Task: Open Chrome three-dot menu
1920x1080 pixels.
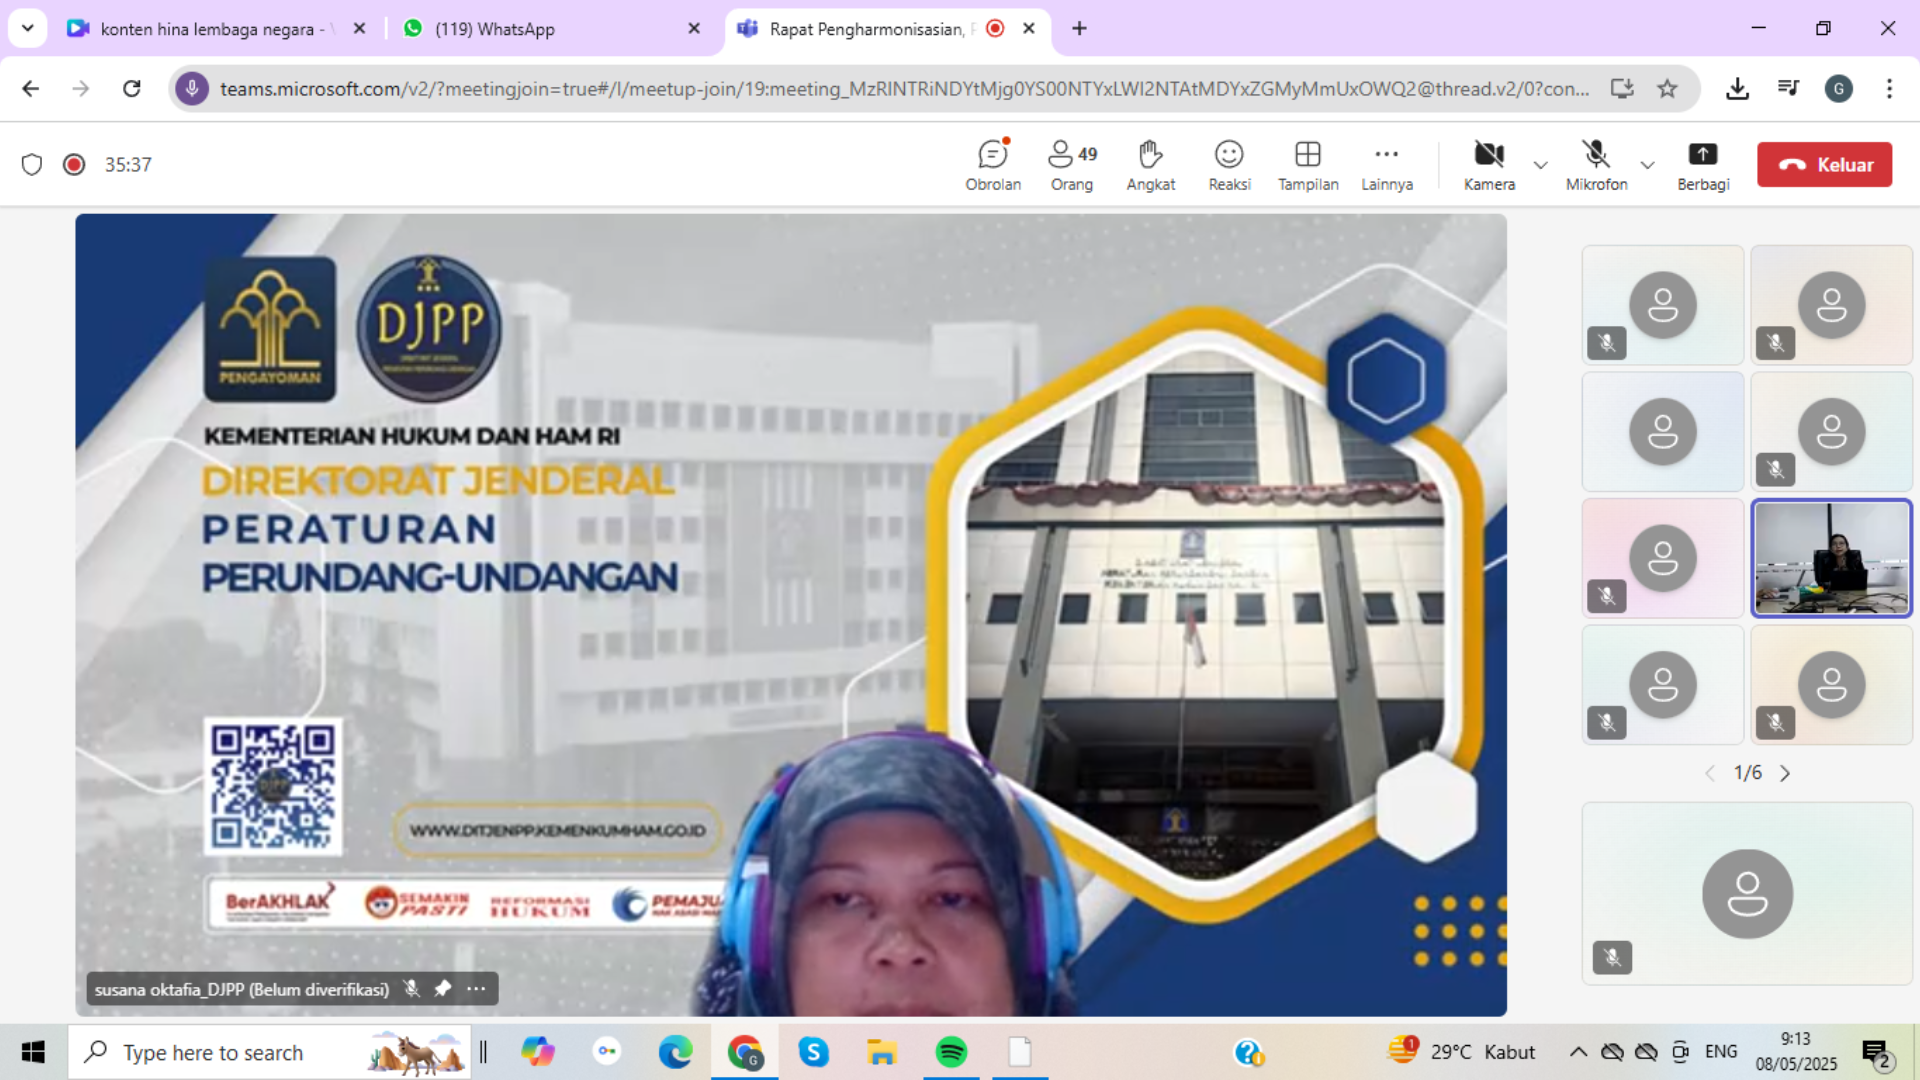Action: 1889,89
